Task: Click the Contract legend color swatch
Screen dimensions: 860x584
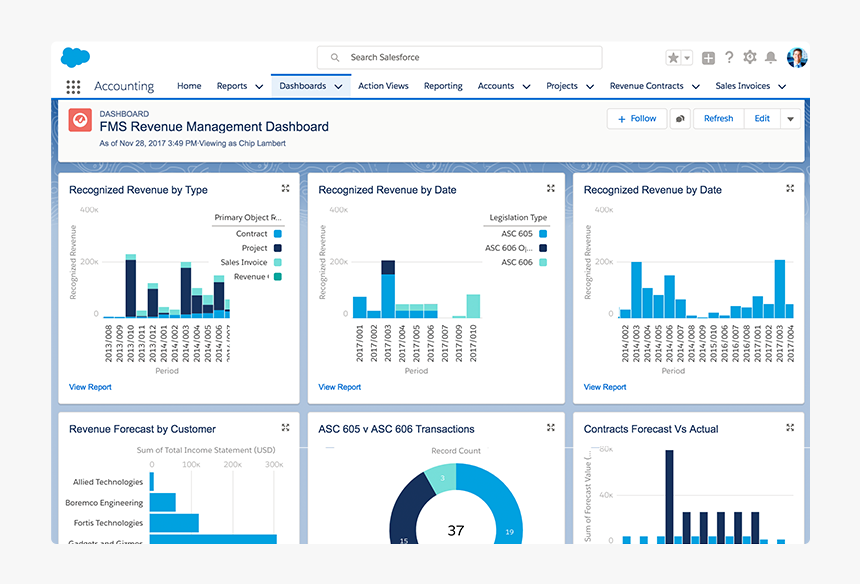Action: (x=278, y=234)
